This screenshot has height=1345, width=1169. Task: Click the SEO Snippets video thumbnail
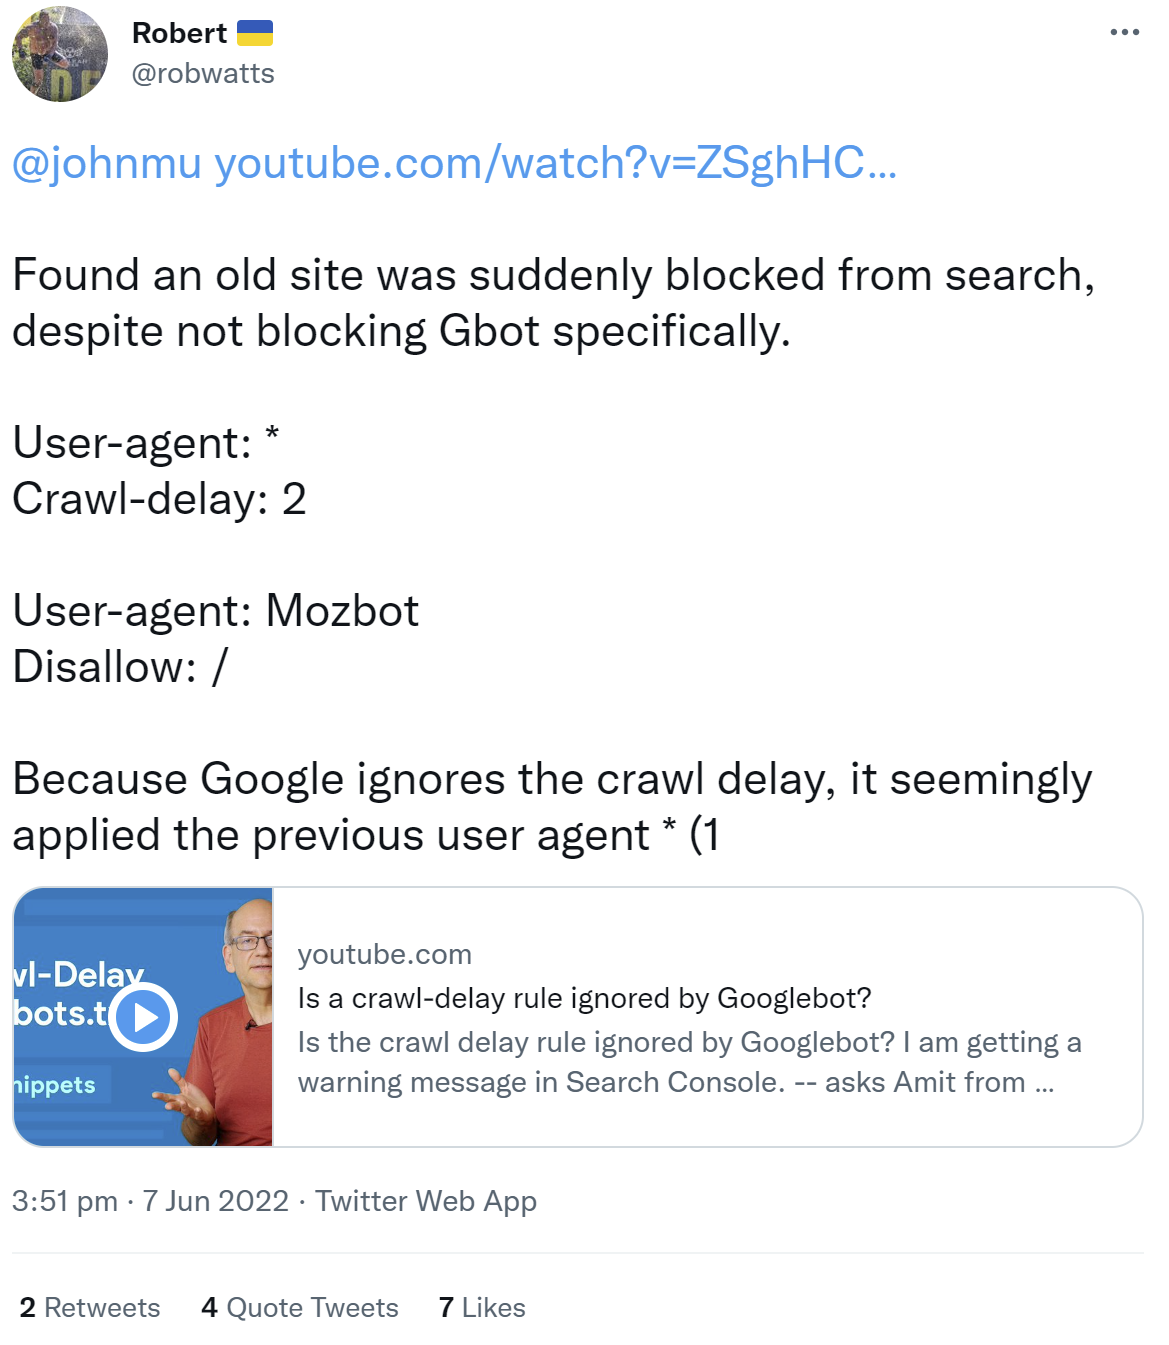click(143, 1014)
